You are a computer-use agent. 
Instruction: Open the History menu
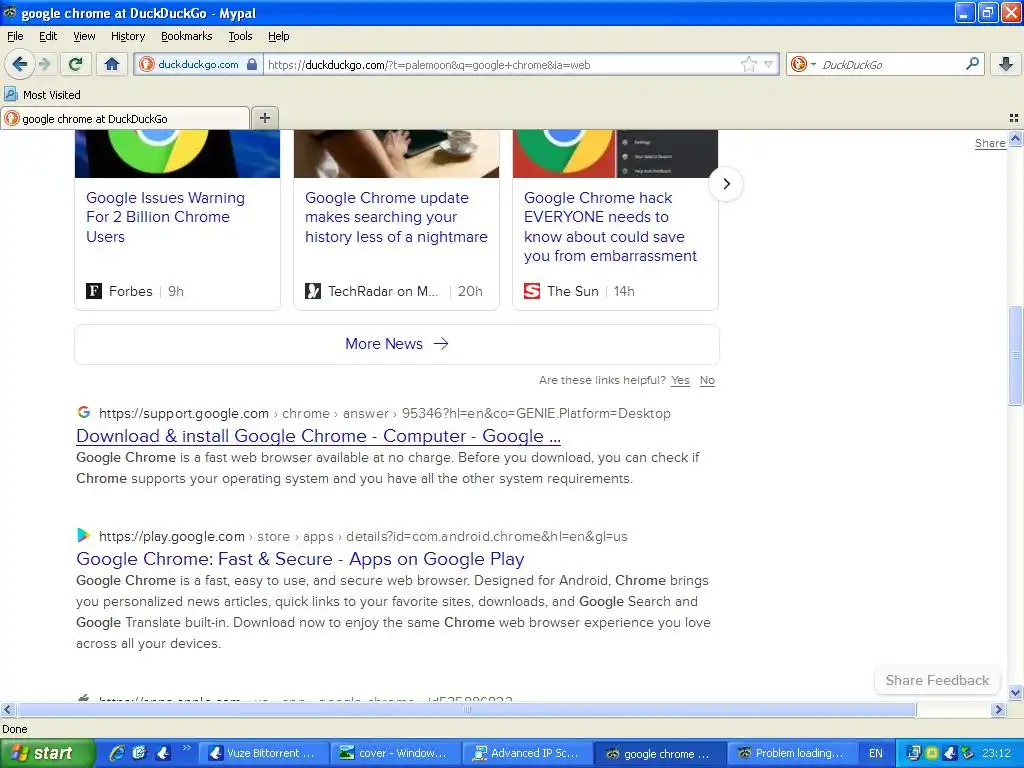click(127, 36)
